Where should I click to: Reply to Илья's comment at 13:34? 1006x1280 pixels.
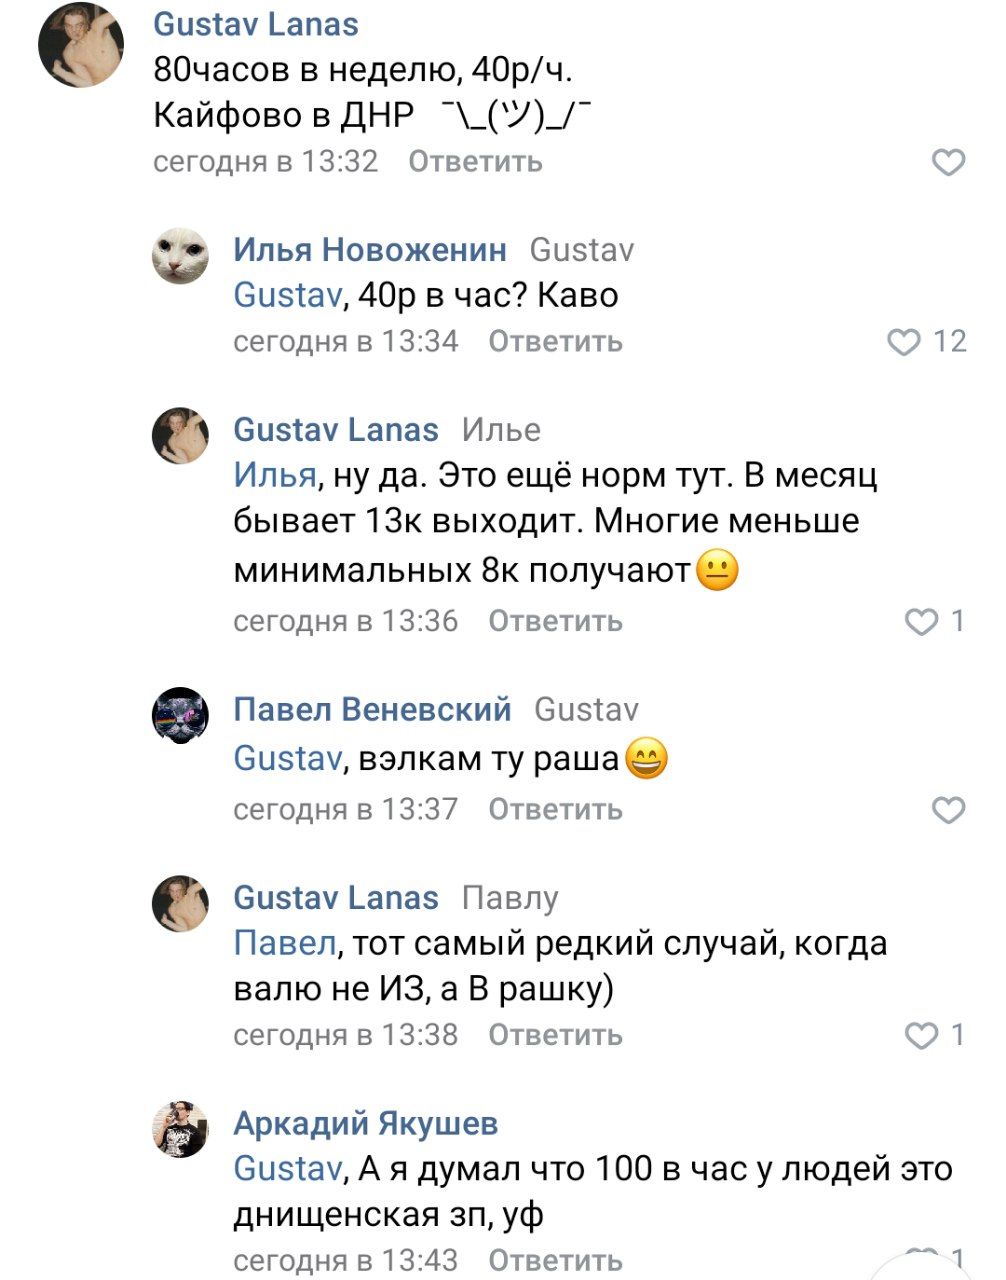coord(555,342)
